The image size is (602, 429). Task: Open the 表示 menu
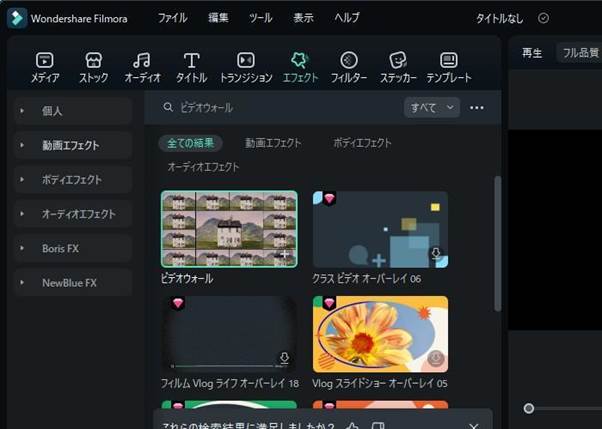coord(303,18)
